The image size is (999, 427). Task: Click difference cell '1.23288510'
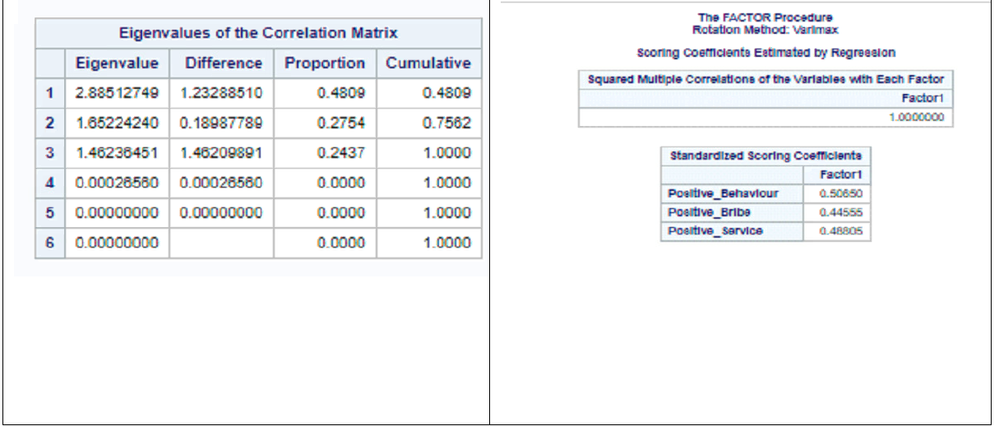[x=222, y=93]
